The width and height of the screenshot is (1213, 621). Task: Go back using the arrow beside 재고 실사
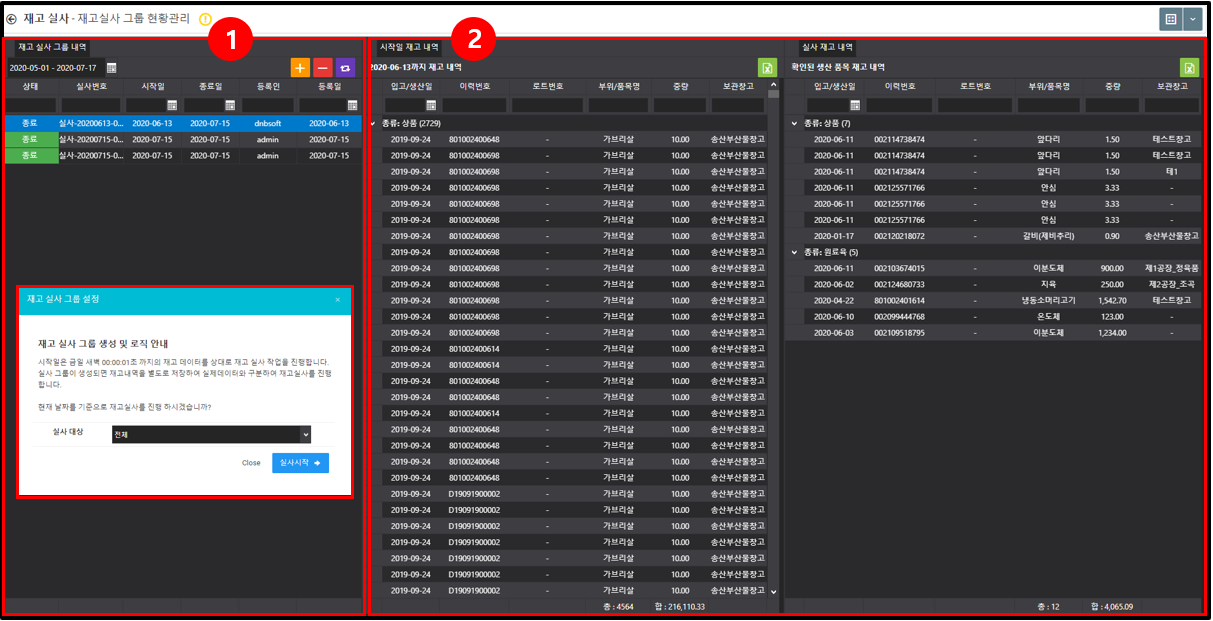click(x=11, y=19)
